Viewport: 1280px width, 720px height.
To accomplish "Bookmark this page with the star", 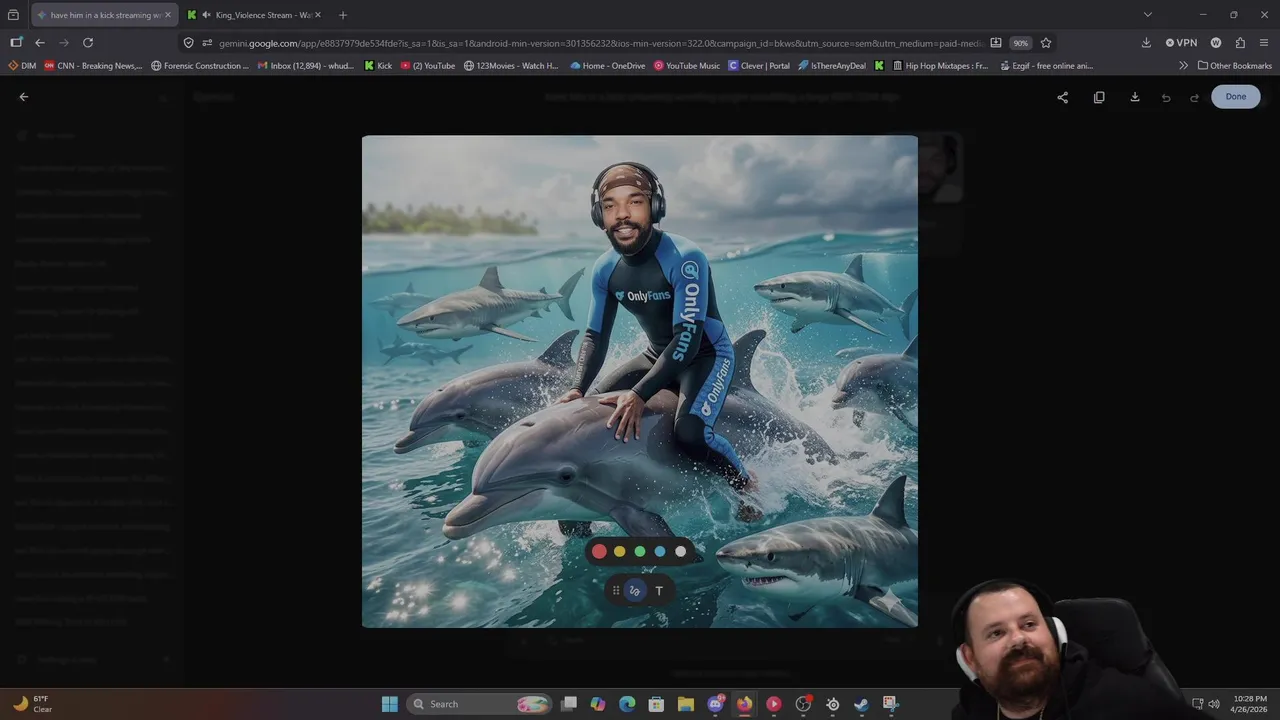I will (1046, 43).
